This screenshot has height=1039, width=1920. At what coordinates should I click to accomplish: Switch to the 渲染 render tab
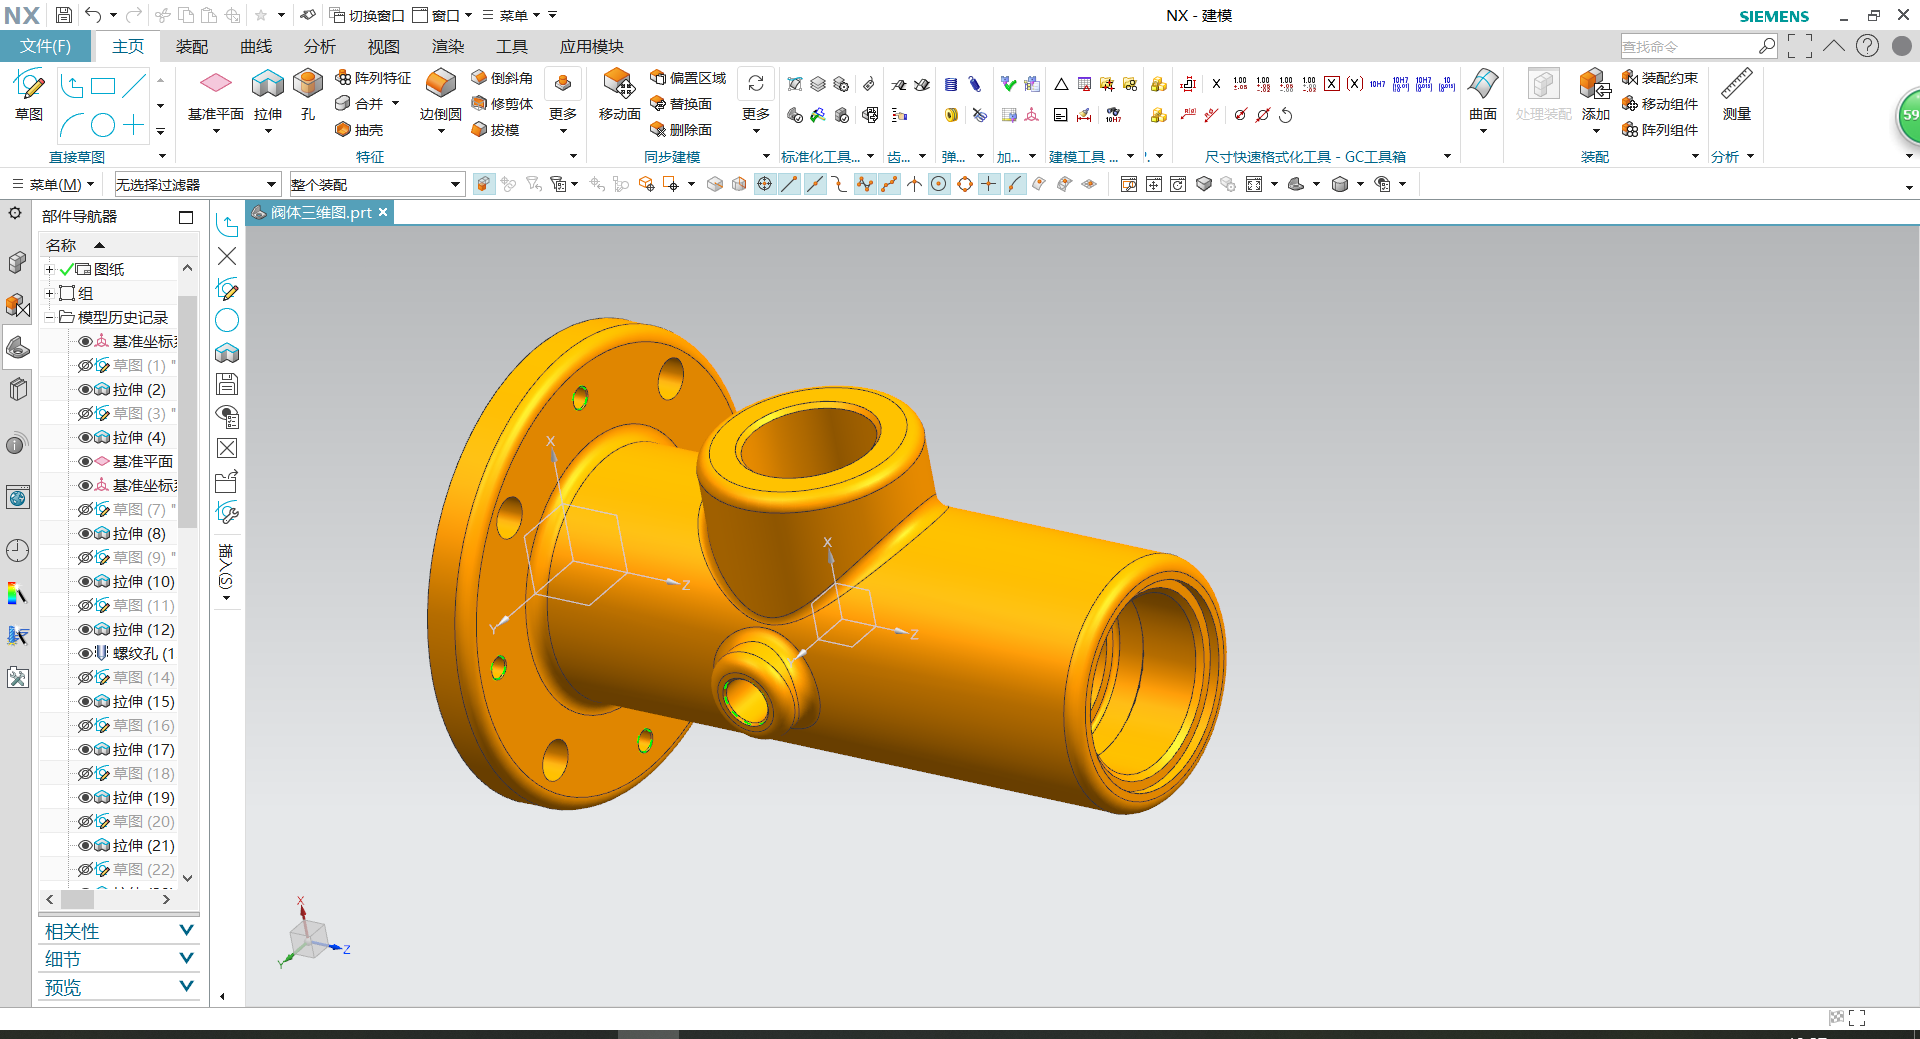[448, 47]
